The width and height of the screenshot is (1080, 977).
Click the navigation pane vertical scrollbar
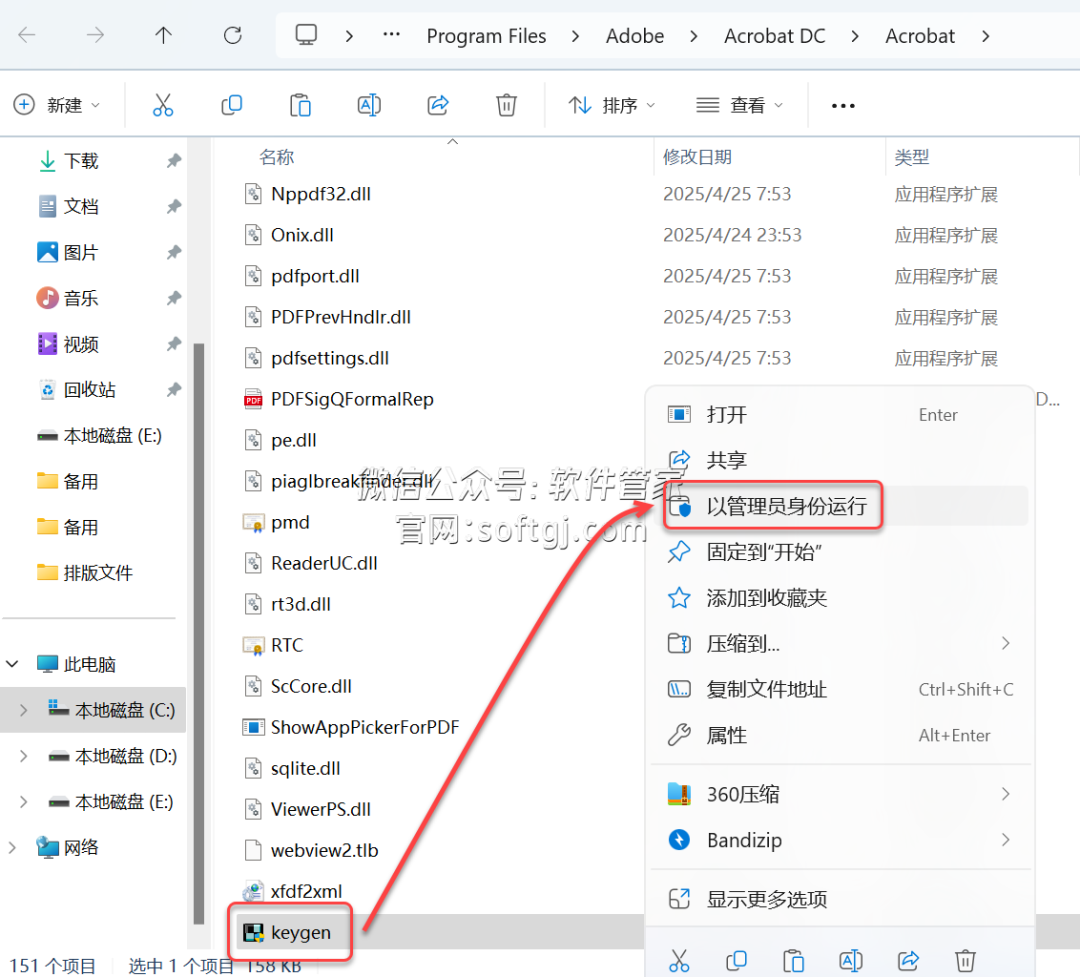pos(199,633)
